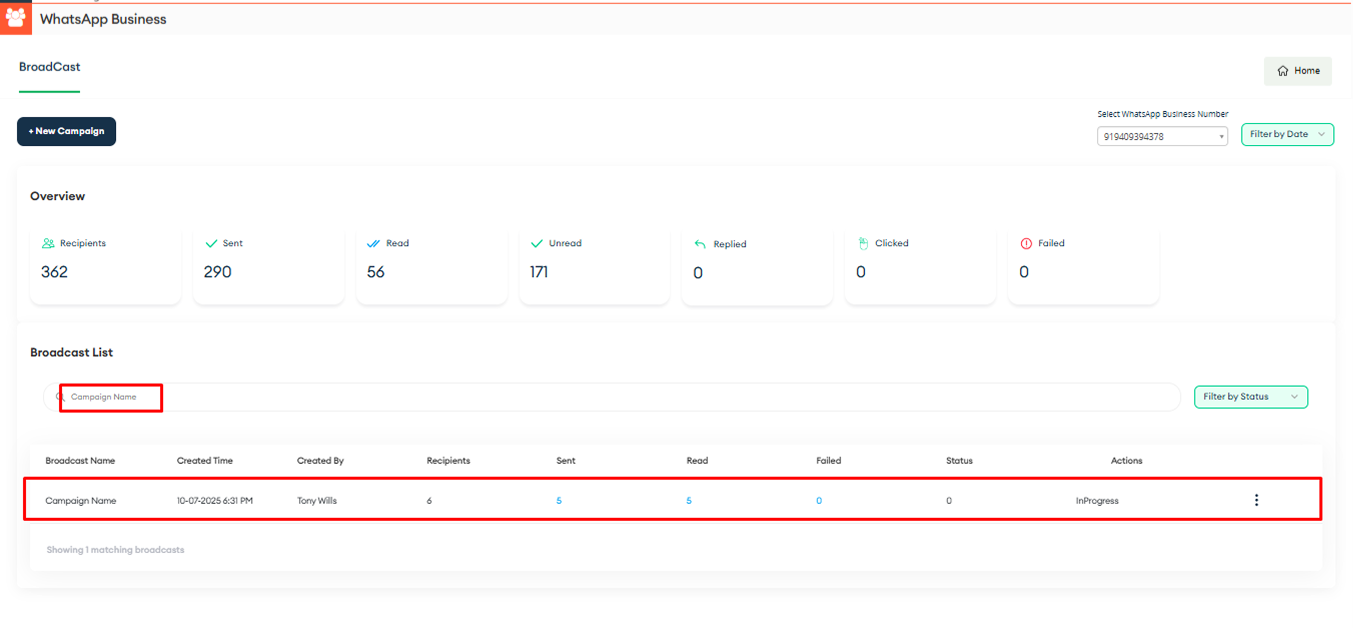Click the Recipients column header in table

point(448,461)
